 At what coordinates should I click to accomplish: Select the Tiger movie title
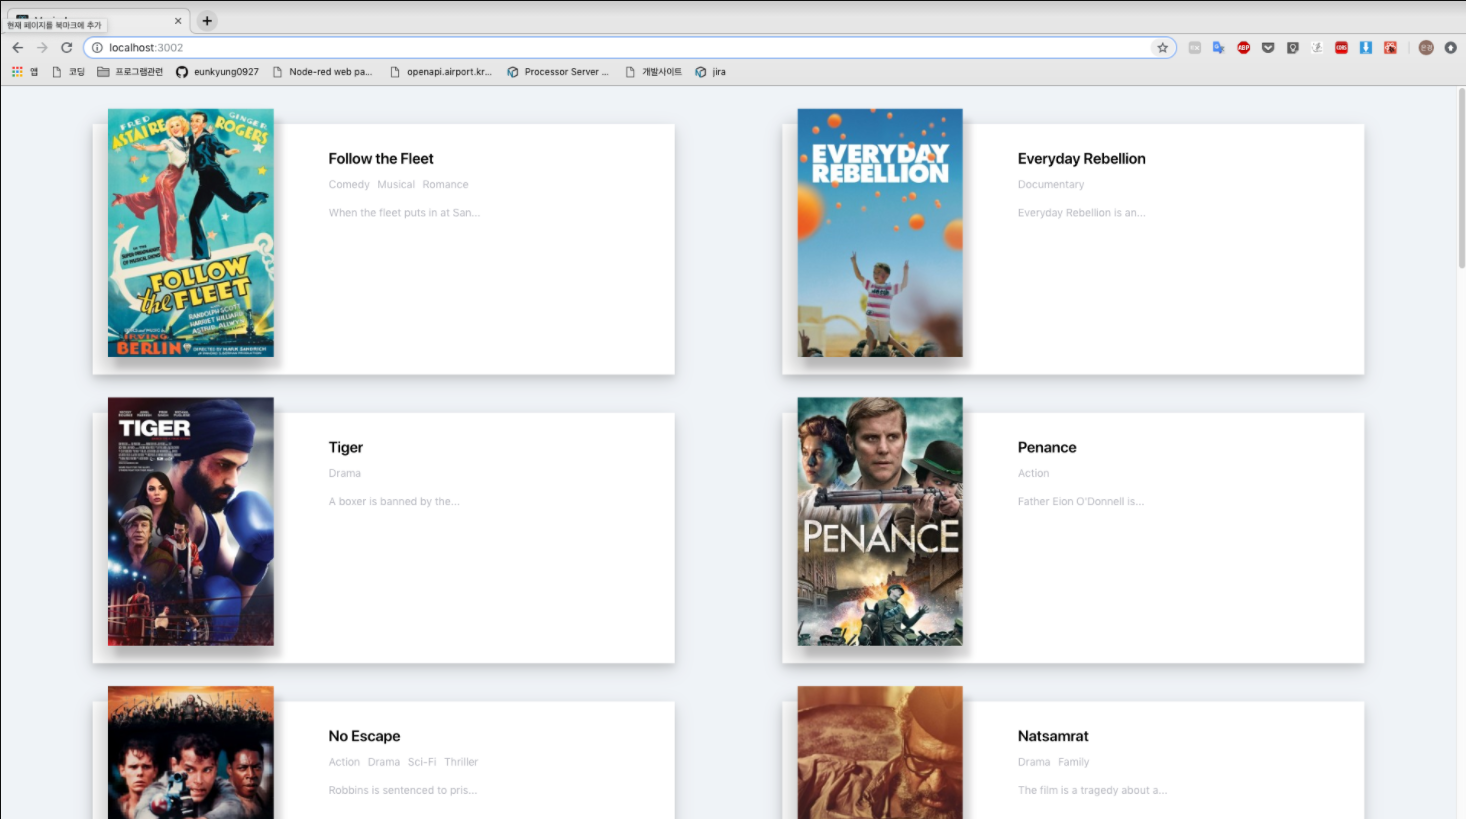click(x=345, y=447)
